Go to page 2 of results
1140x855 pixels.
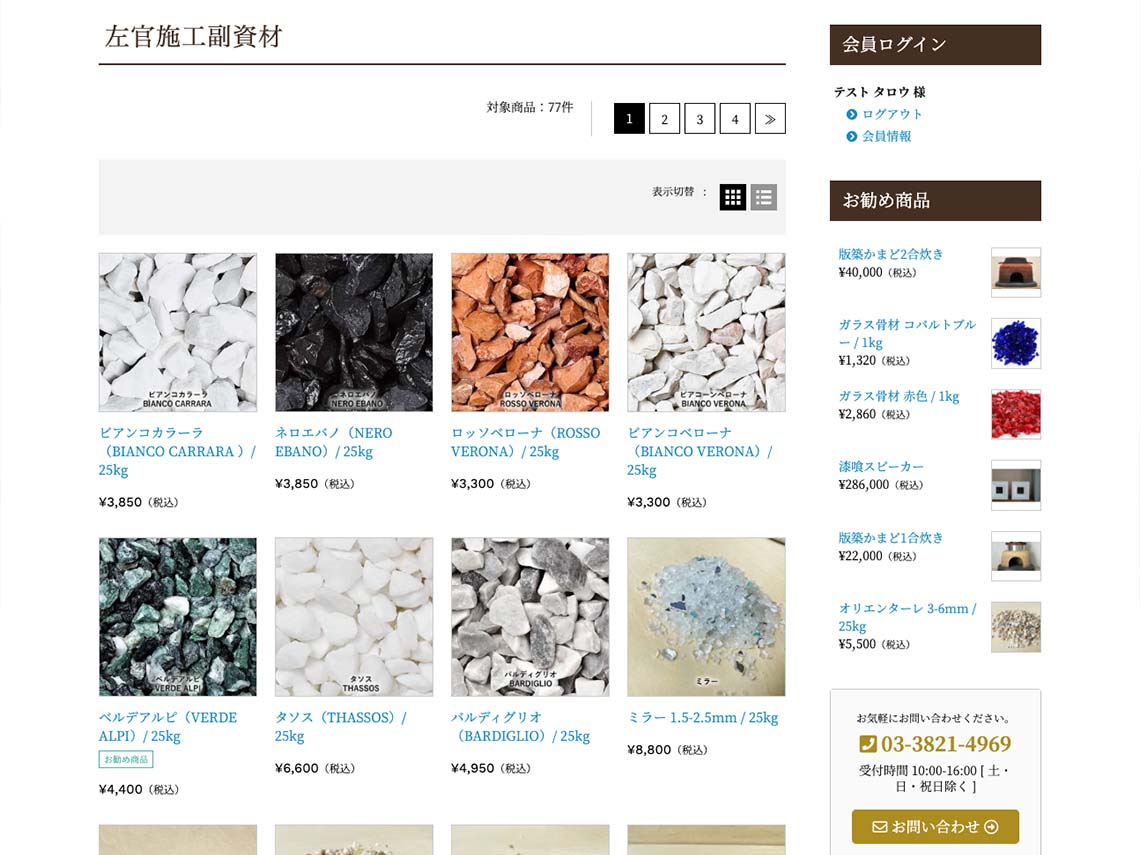(x=664, y=119)
